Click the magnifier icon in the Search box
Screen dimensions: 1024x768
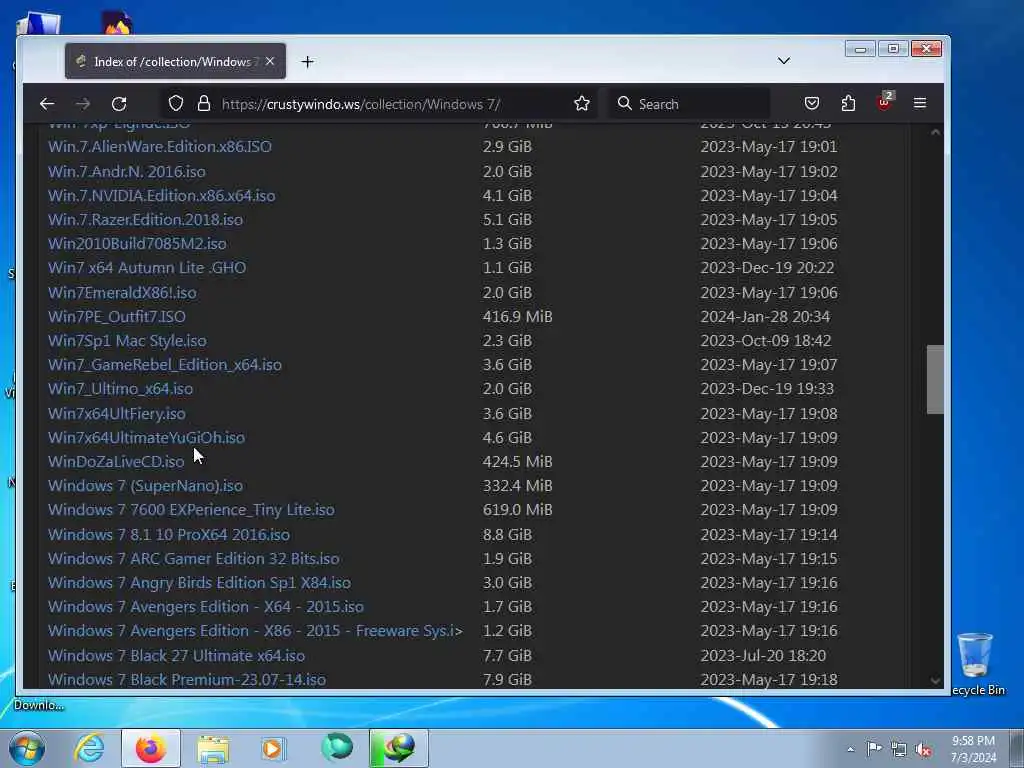tap(624, 103)
